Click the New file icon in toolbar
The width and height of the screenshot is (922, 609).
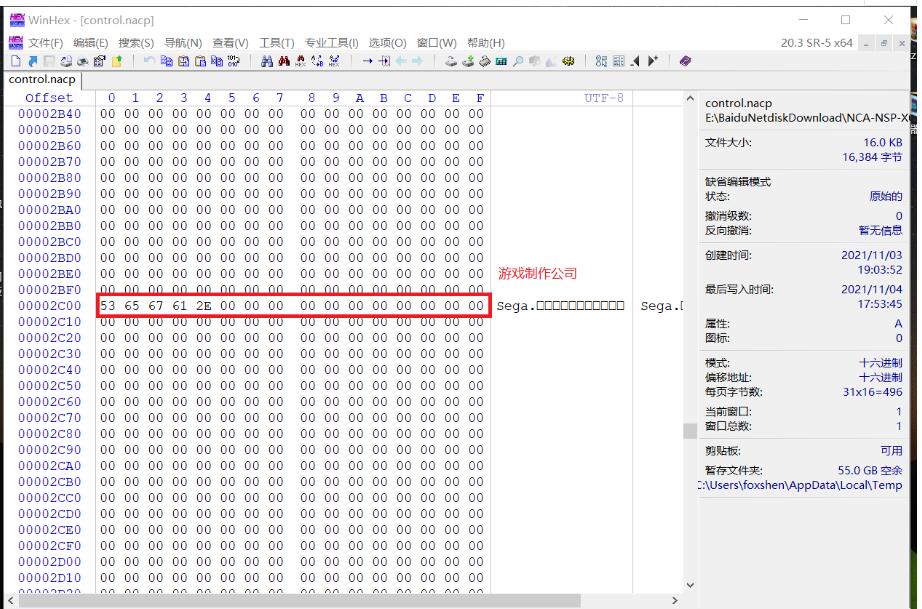click(x=14, y=61)
